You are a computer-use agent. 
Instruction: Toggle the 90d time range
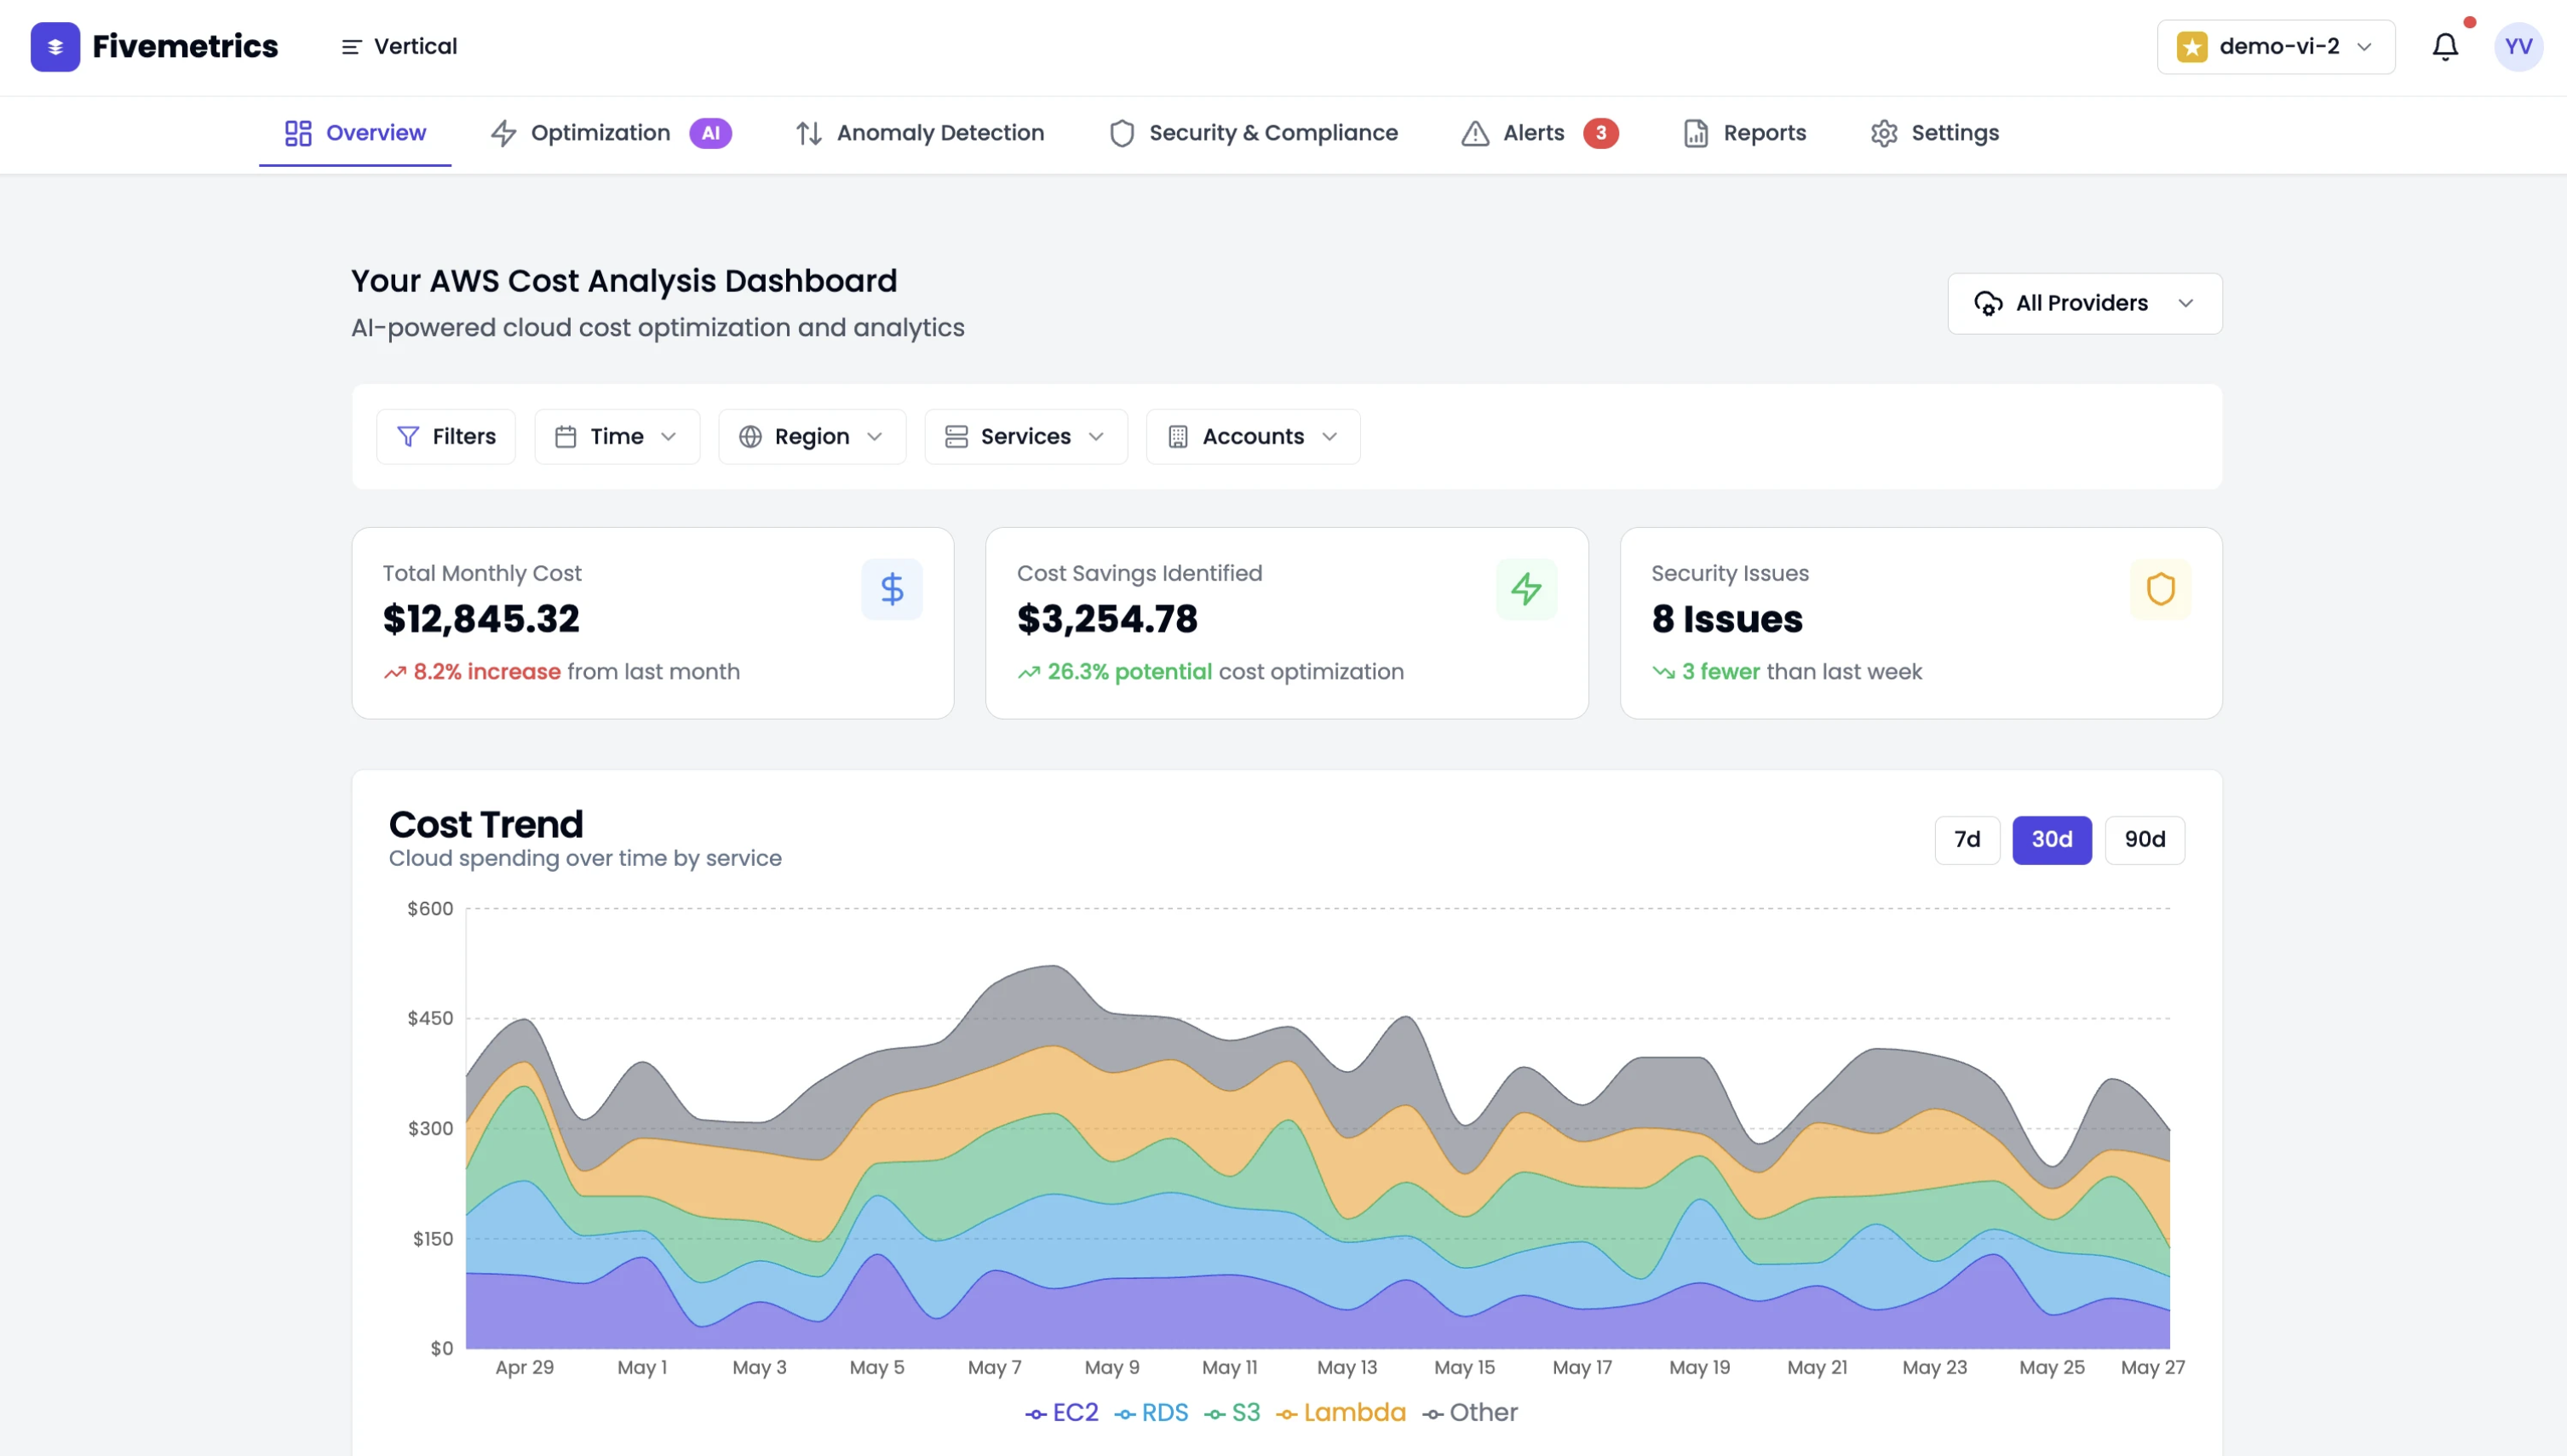click(2144, 840)
